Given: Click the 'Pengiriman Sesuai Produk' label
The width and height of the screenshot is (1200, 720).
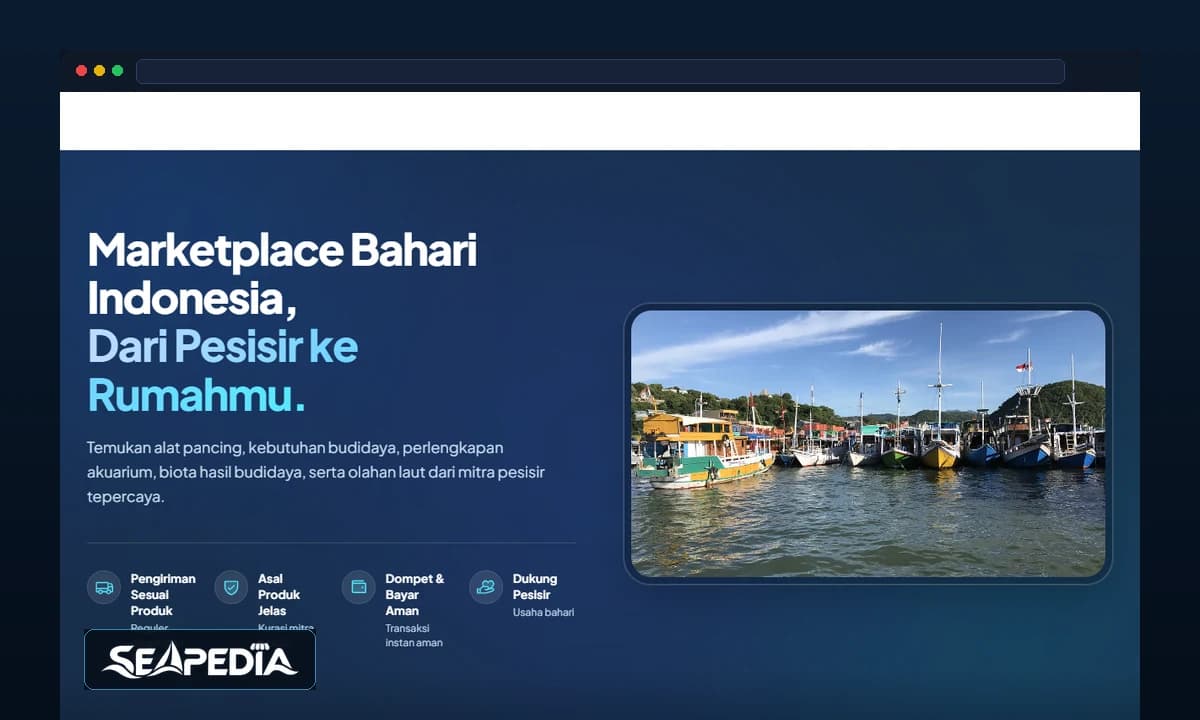Looking at the screenshot, I should pos(163,595).
